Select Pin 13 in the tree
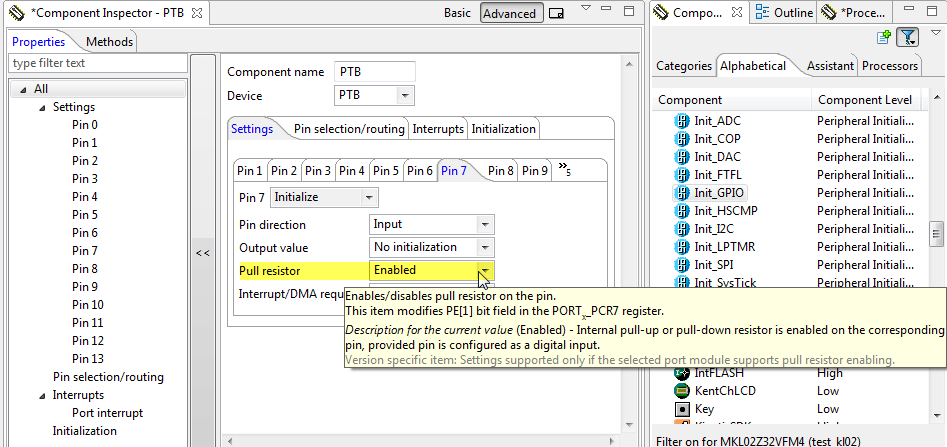The image size is (947, 447). tap(87, 359)
